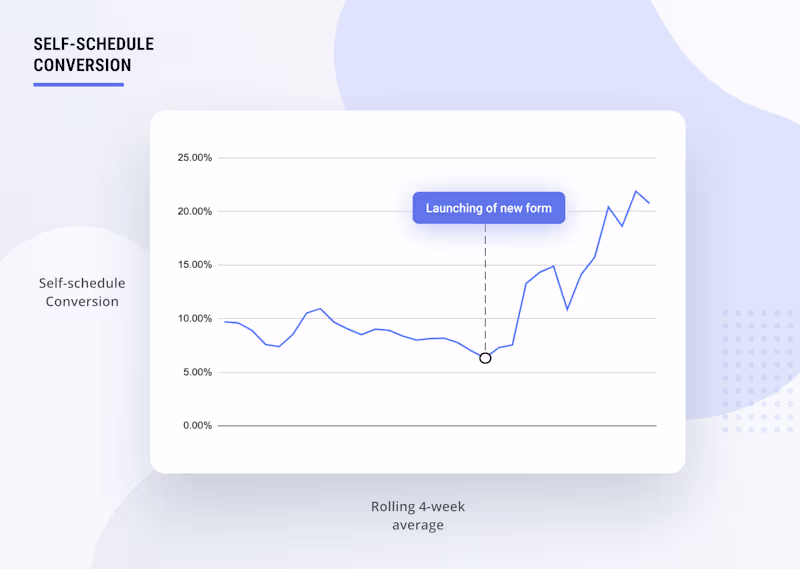Click the "SELF-SCHEDULE CONVERSION" heading
Viewport: 800px width, 569px height.
(94, 55)
